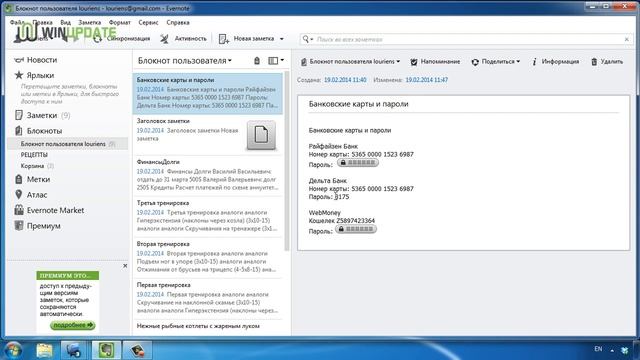Screen dimensions: 640x360
Task: Click Удалить to delete note
Action: point(607,62)
